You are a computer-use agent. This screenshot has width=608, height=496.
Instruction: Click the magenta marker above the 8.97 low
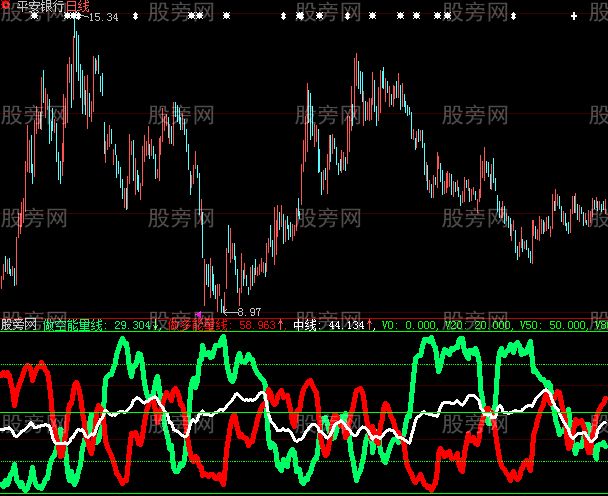[198, 315]
